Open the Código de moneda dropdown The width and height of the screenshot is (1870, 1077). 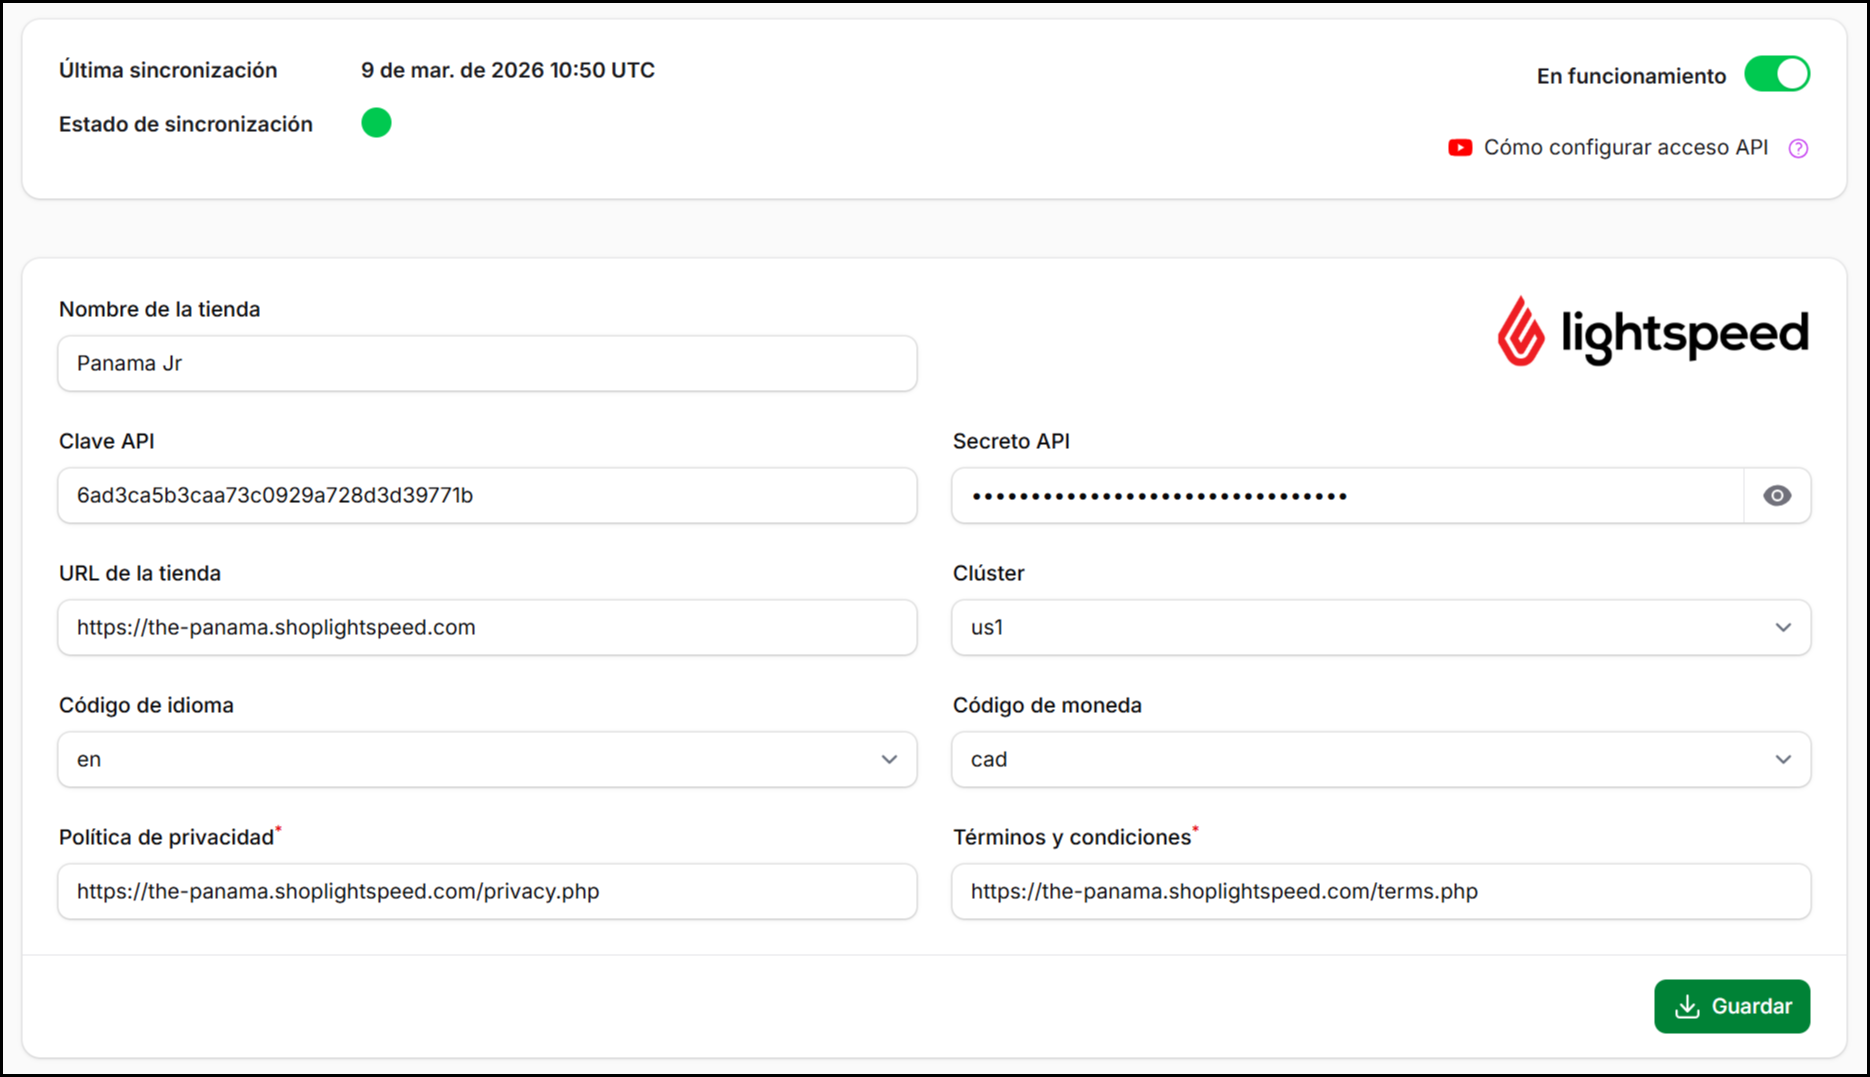pyautogui.click(x=1380, y=760)
